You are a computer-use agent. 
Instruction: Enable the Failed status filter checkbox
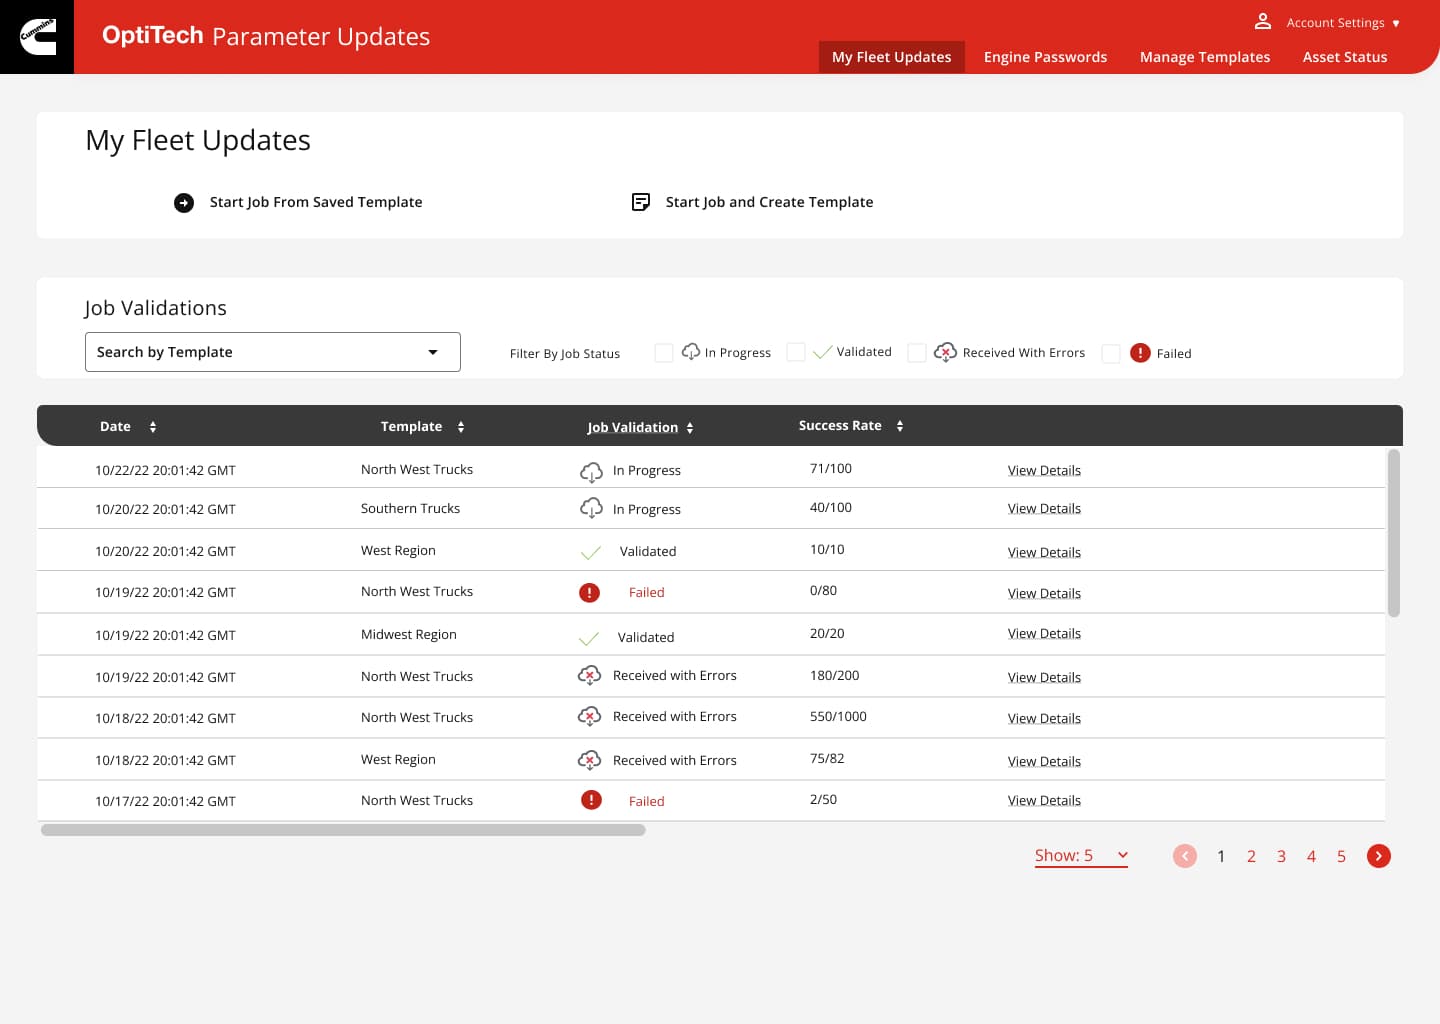point(1110,354)
